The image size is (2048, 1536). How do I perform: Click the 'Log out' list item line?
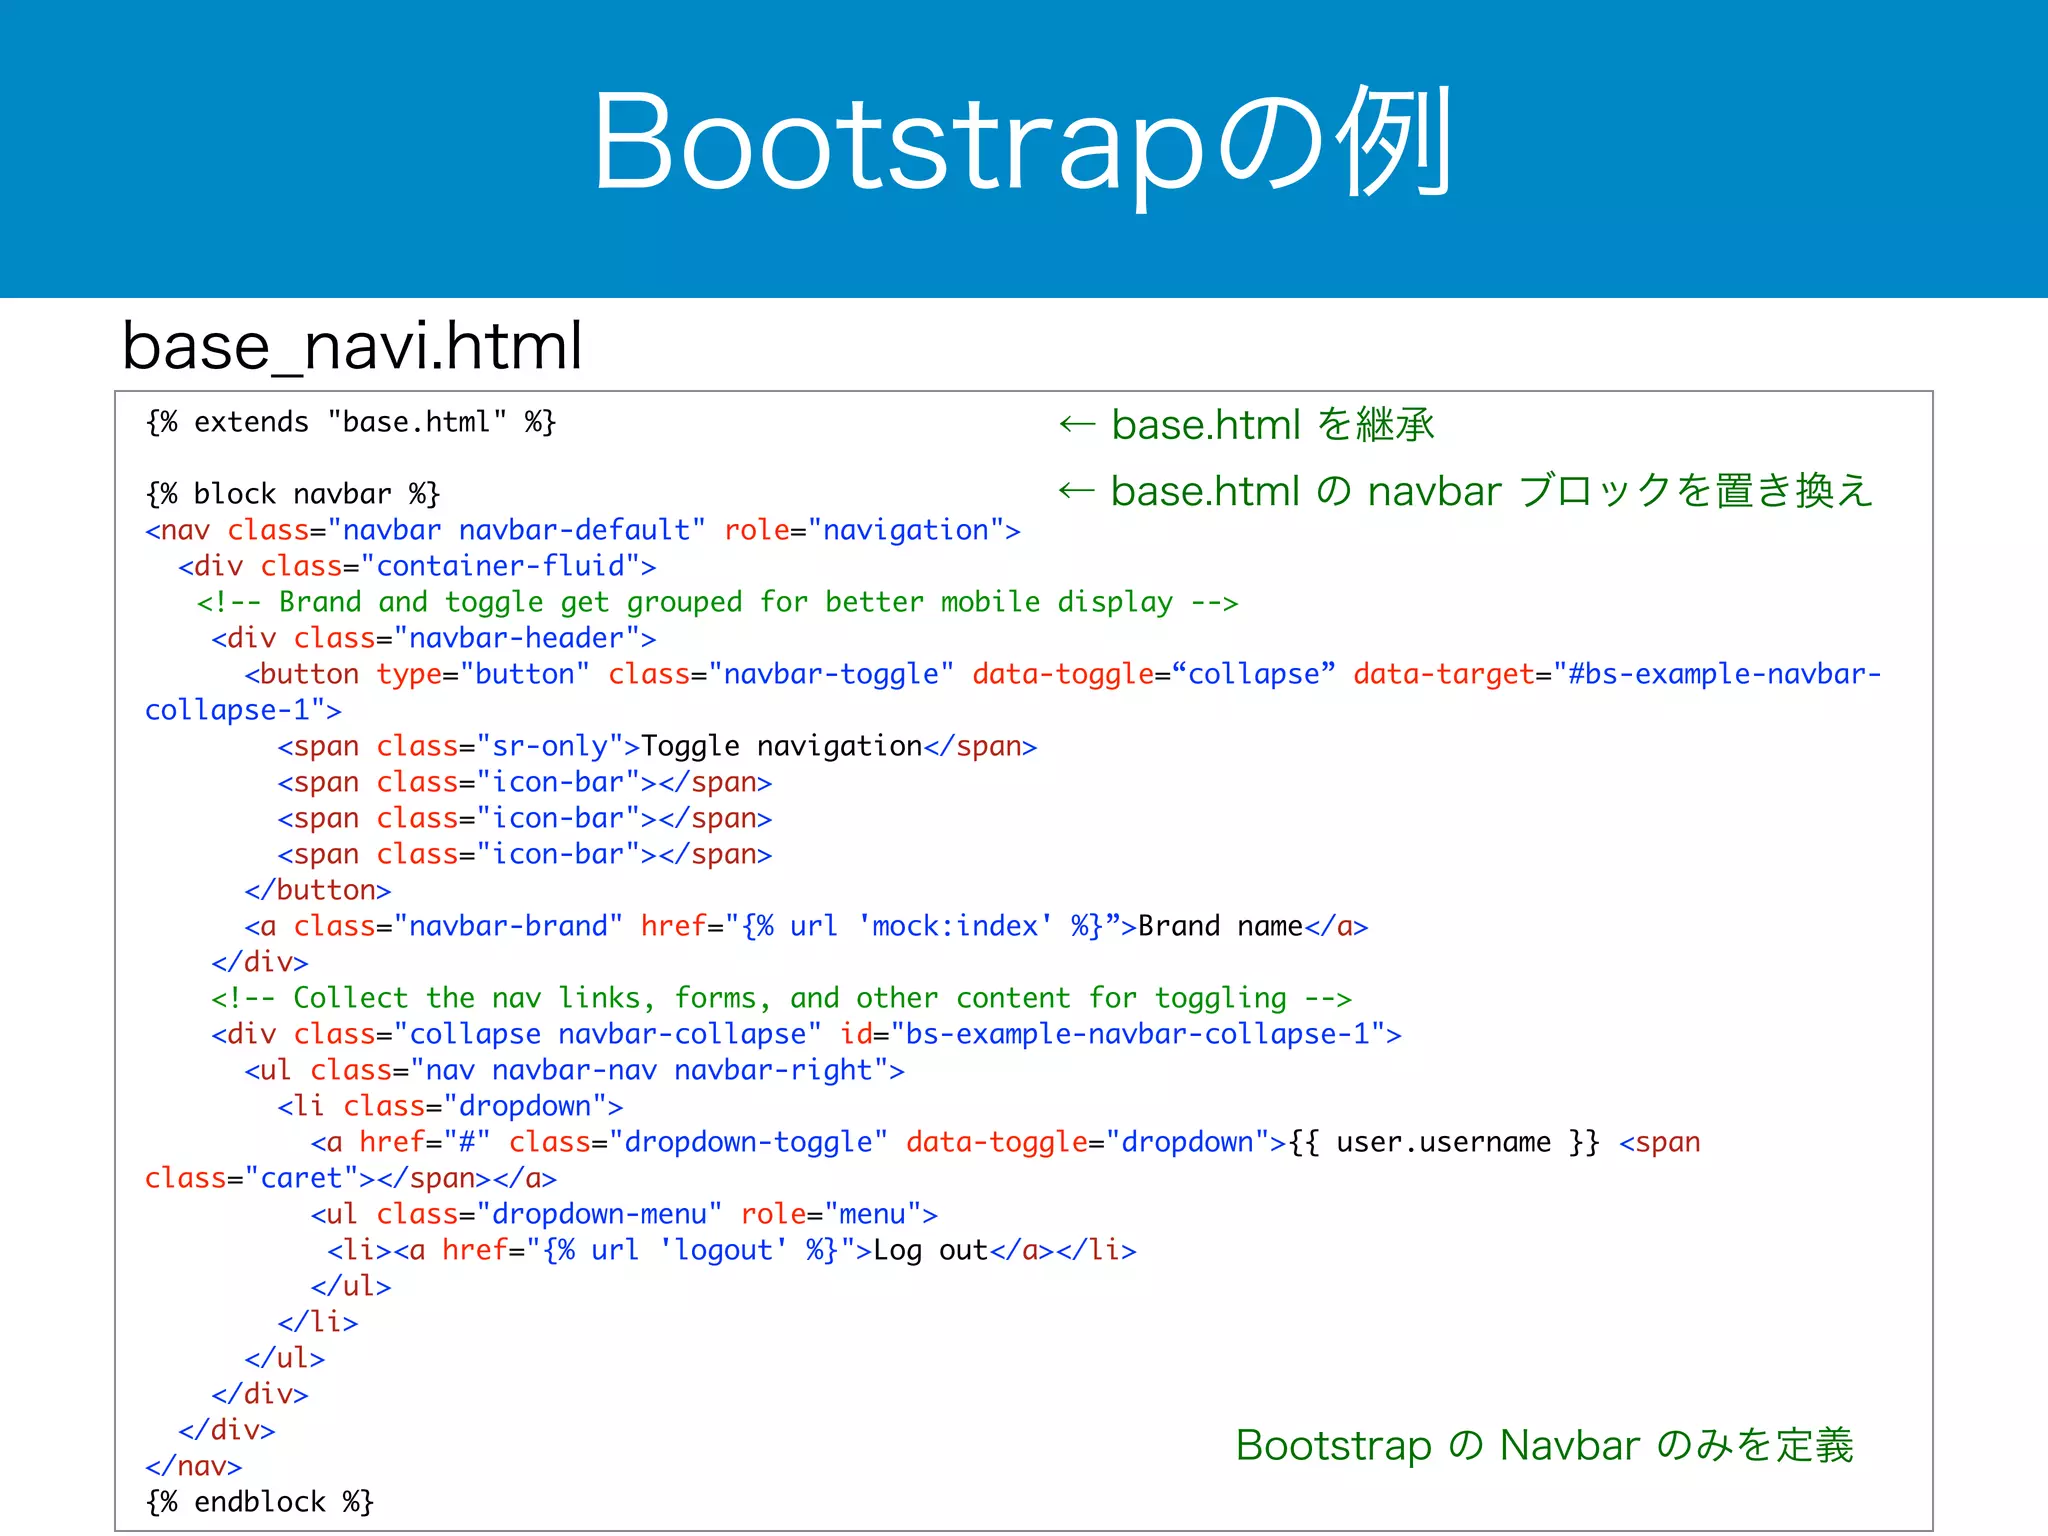pyautogui.click(x=732, y=1250)
